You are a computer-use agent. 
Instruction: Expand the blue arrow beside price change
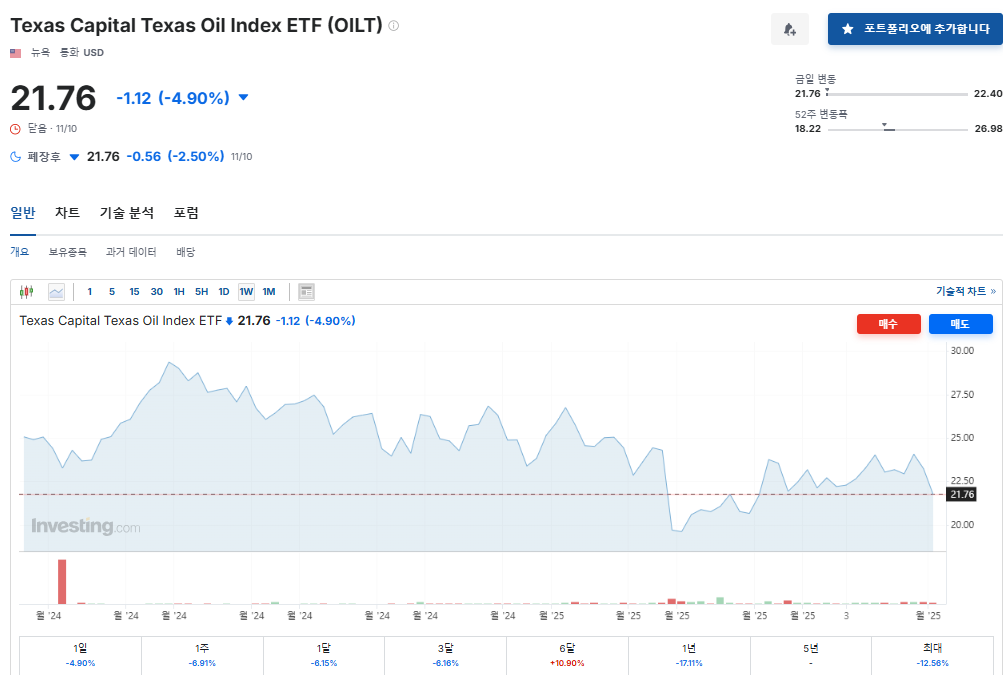[x=244, y=97]
